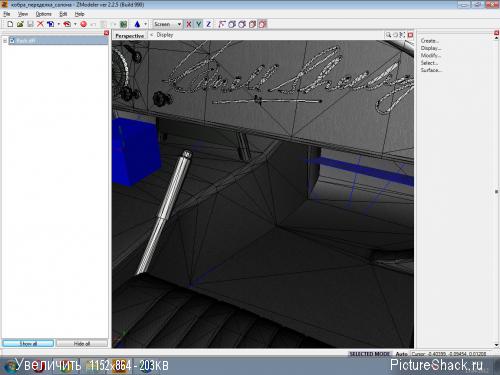Expand the Display... command group
This screenshot has width=500, height=375.
(x=431, y=48)
